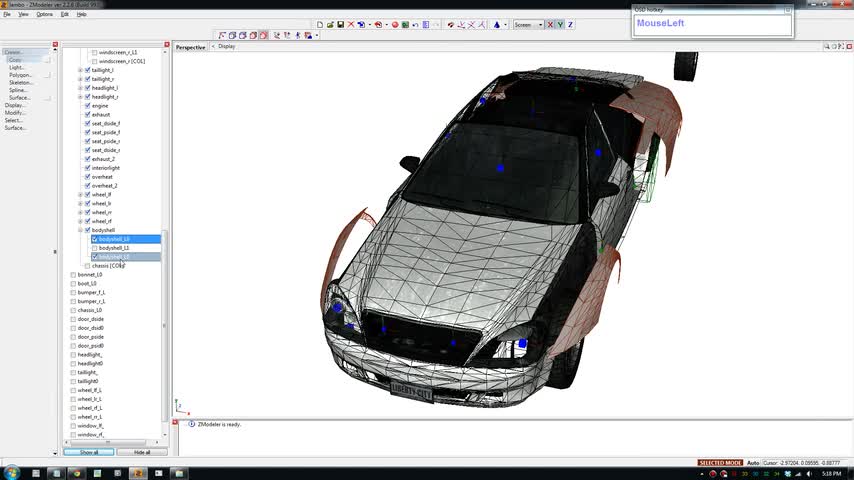This screenshot has width=854, height=480.
Task: Click the New file icon in toolbar
Action: [x=320, y=25]
